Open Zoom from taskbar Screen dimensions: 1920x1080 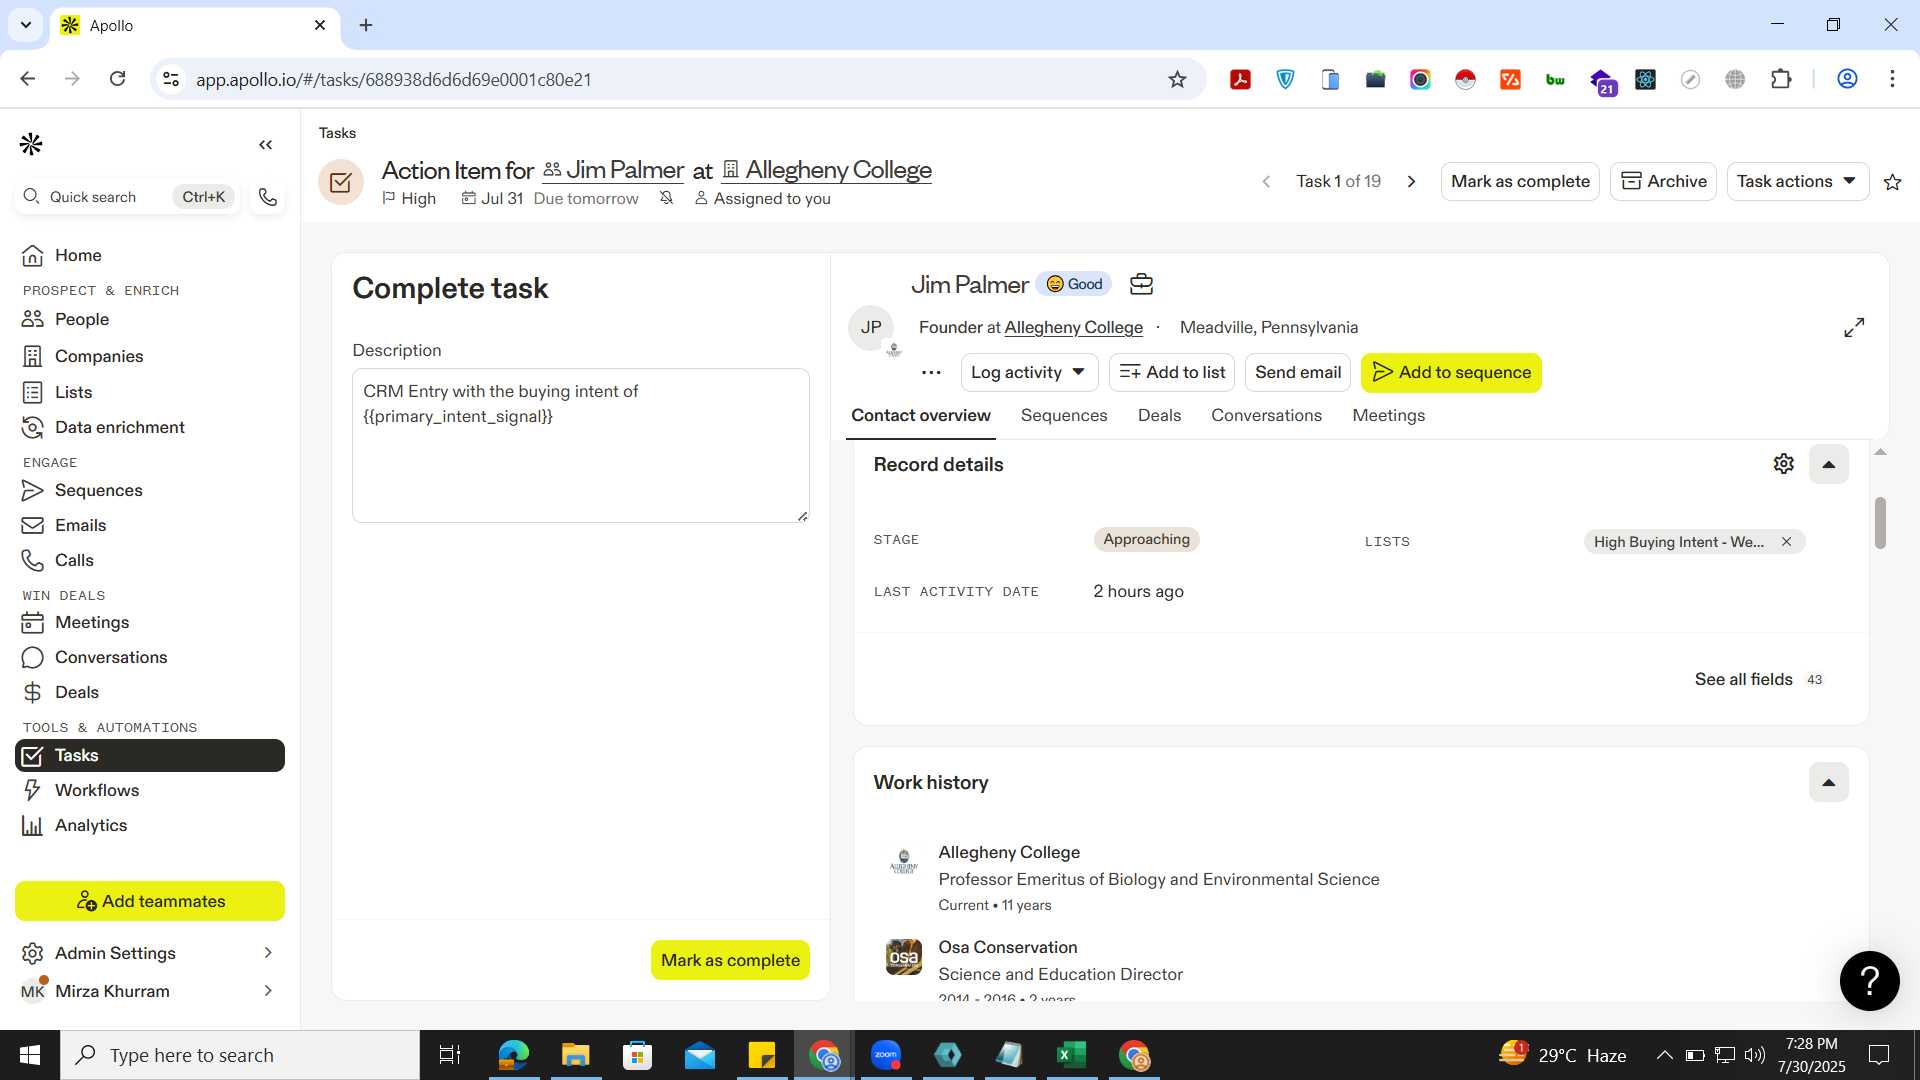pyautogui.click(x=886, y=1055)
